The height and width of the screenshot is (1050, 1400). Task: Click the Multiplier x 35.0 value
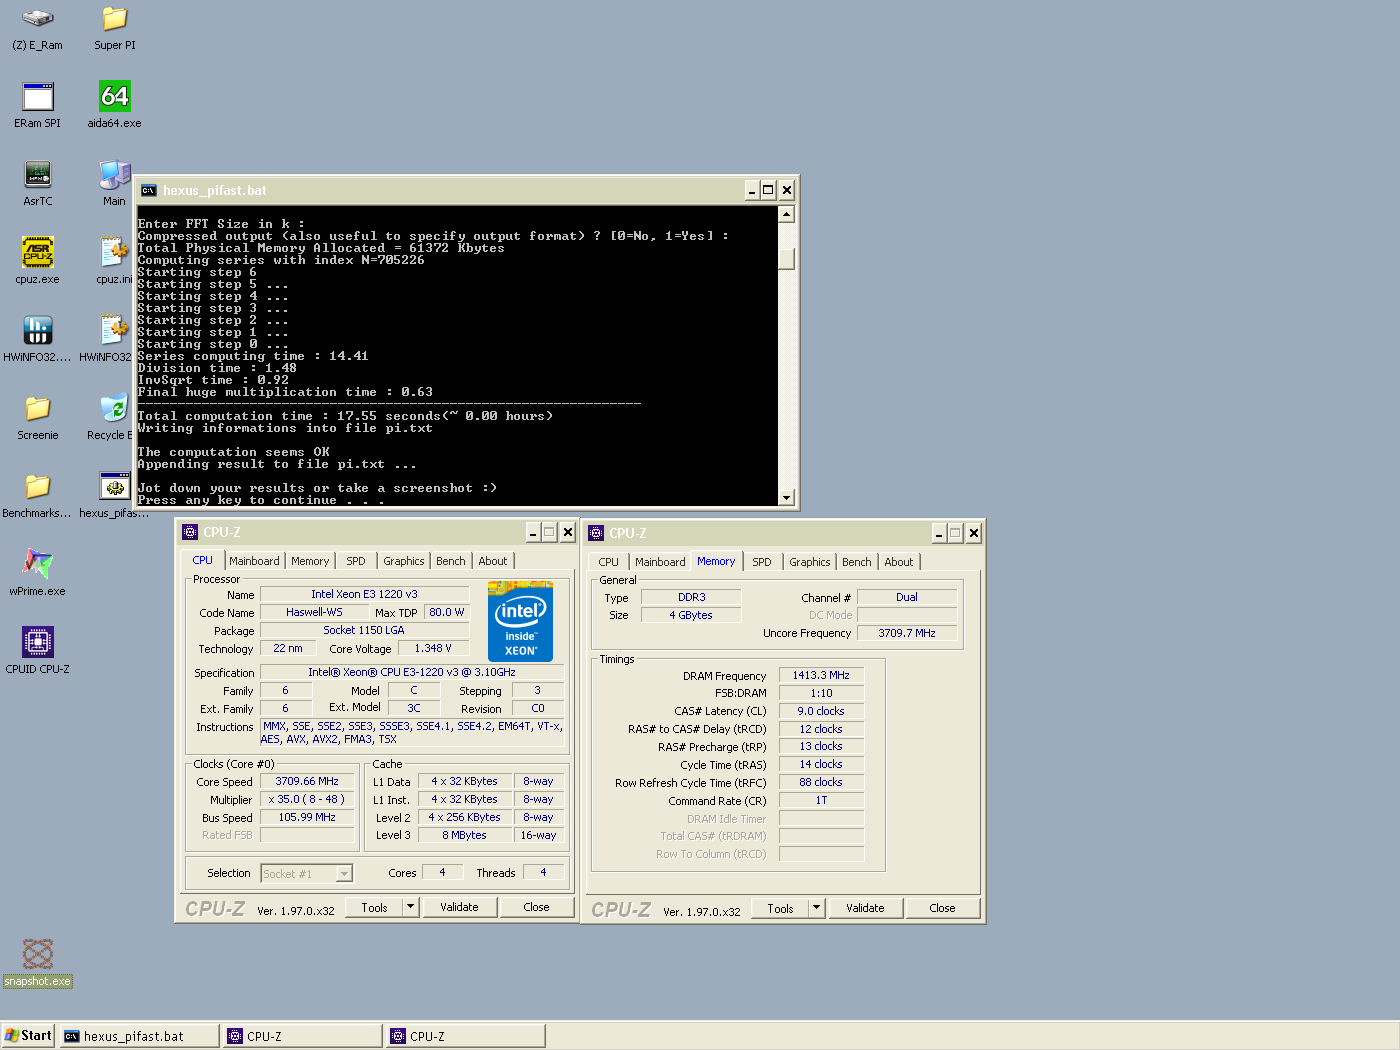307,800
